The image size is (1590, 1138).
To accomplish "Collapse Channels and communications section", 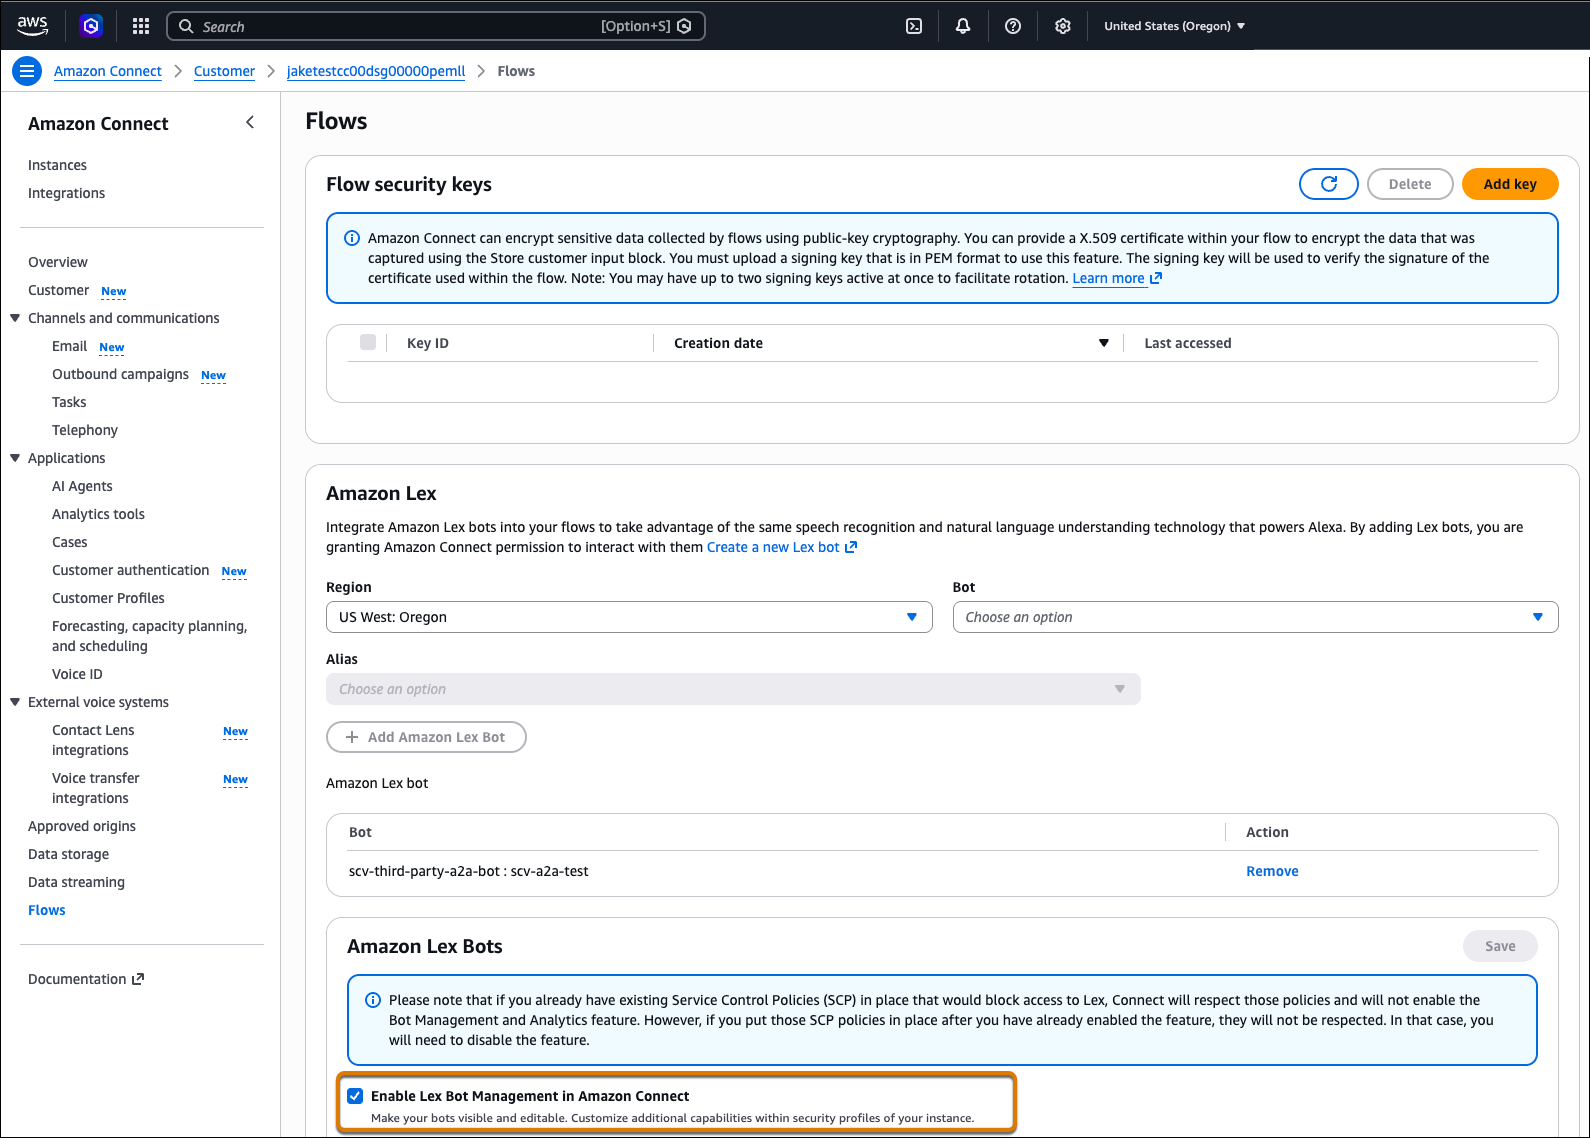I will 15,318.
